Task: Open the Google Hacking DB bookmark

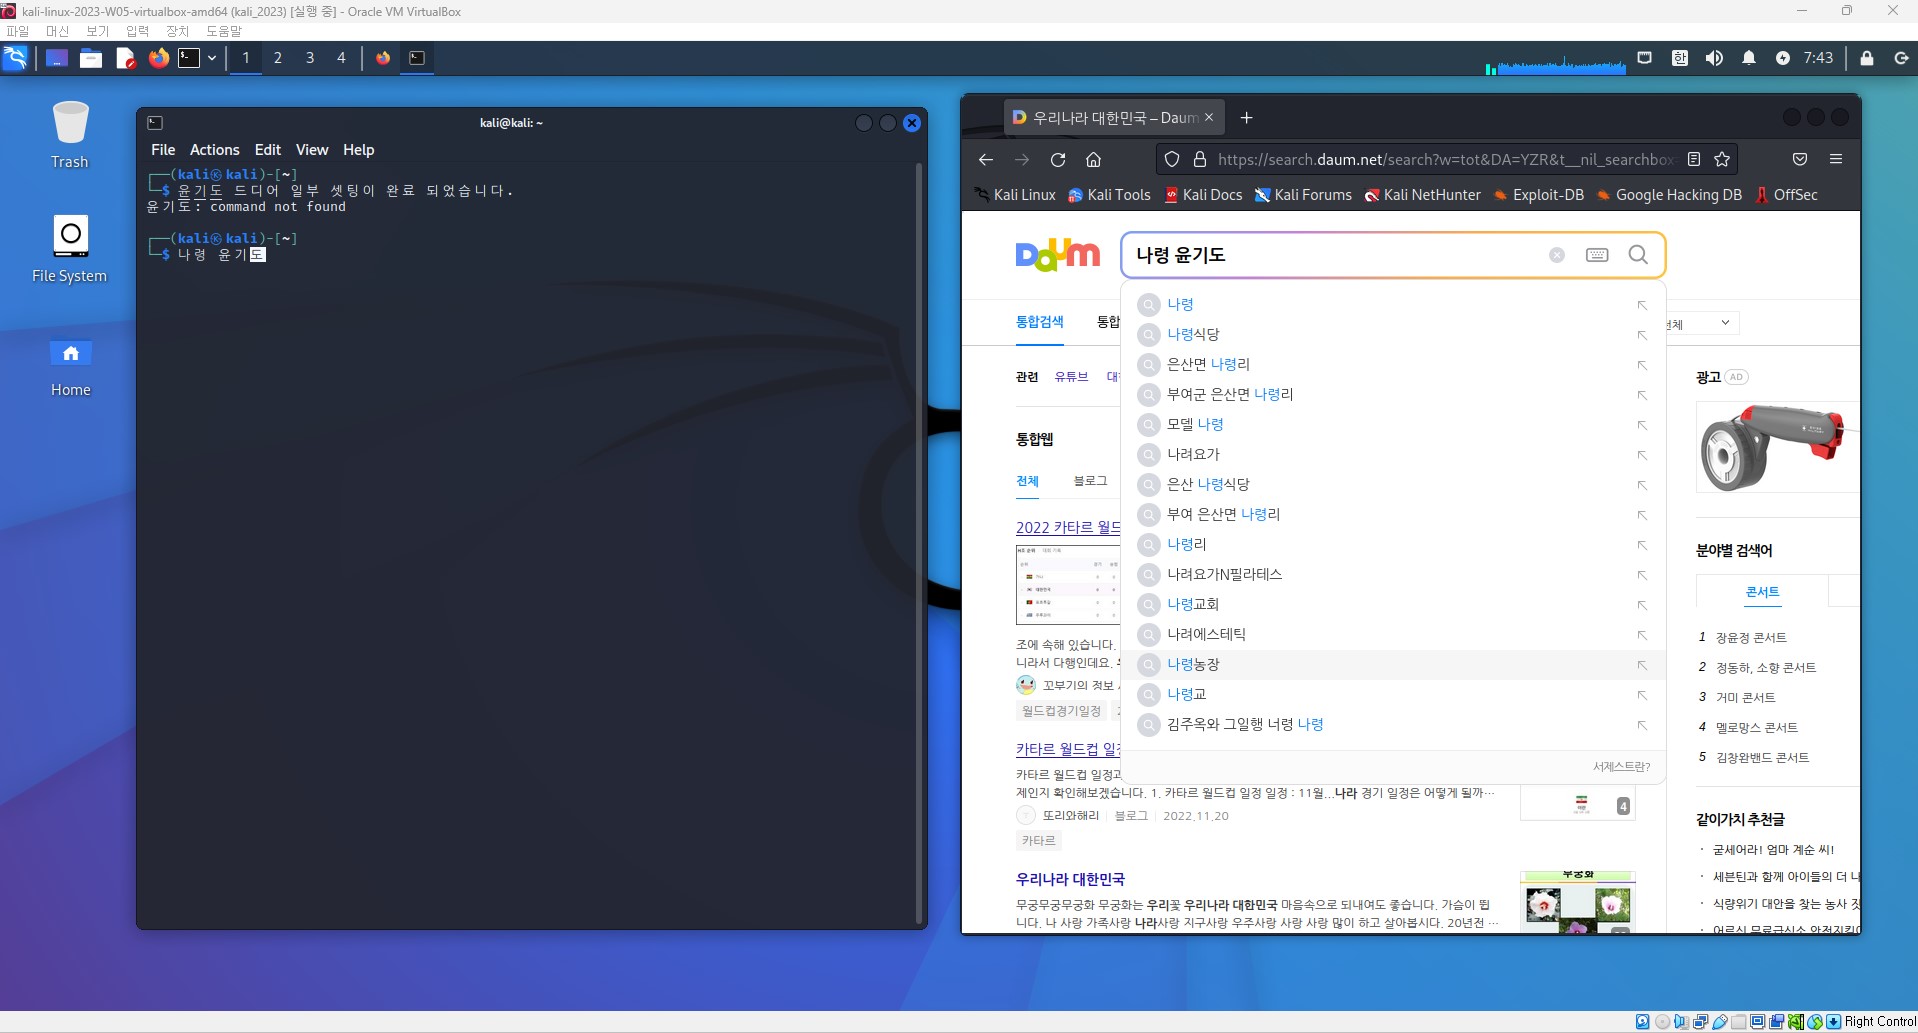Action: click(x=1669, y=195)
